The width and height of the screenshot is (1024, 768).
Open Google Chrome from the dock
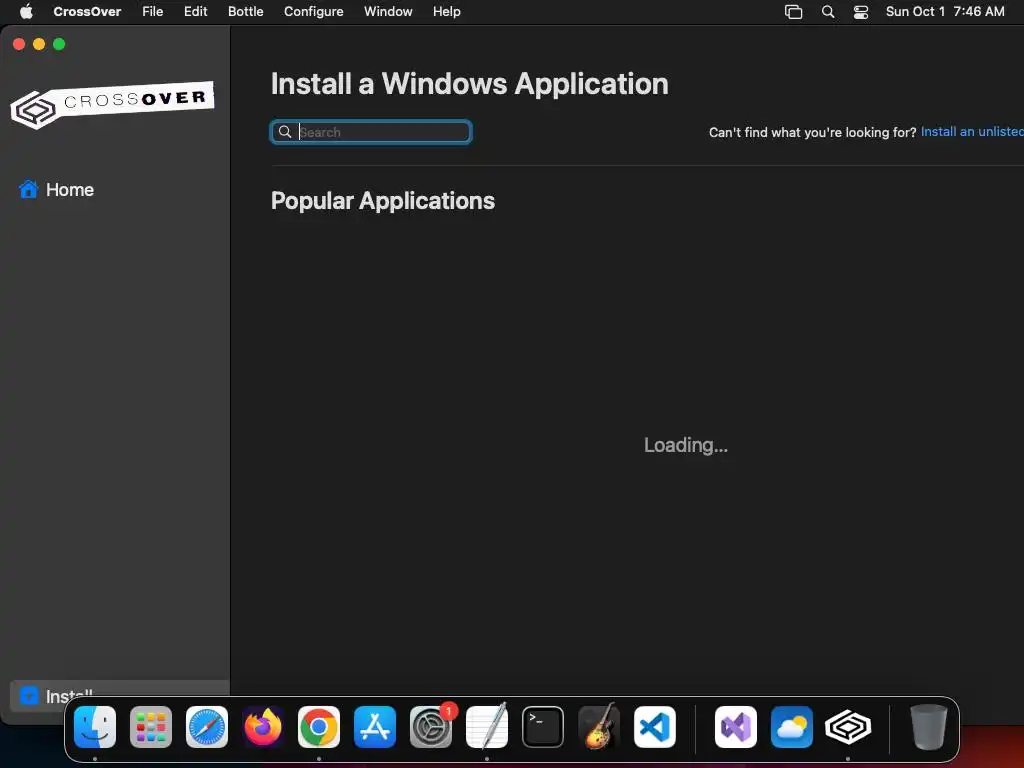pyautogui.click(x=319, y=727)
